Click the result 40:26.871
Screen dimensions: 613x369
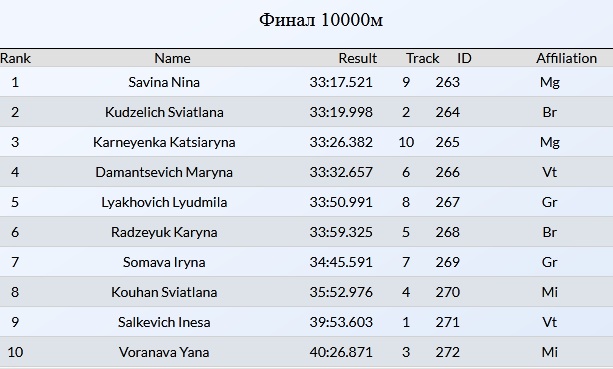click(341, 352)
